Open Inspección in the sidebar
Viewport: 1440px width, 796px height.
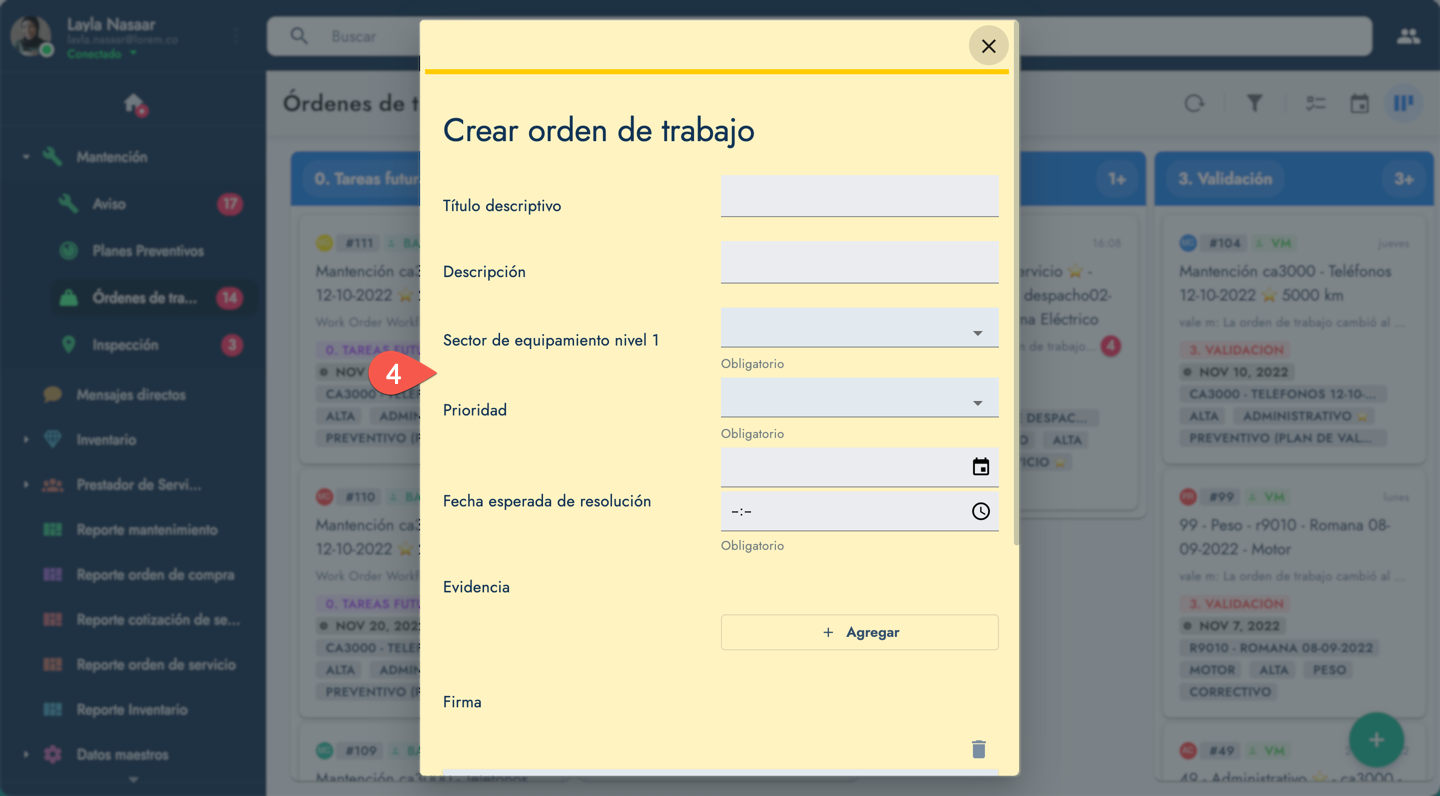tap(125, 345)
